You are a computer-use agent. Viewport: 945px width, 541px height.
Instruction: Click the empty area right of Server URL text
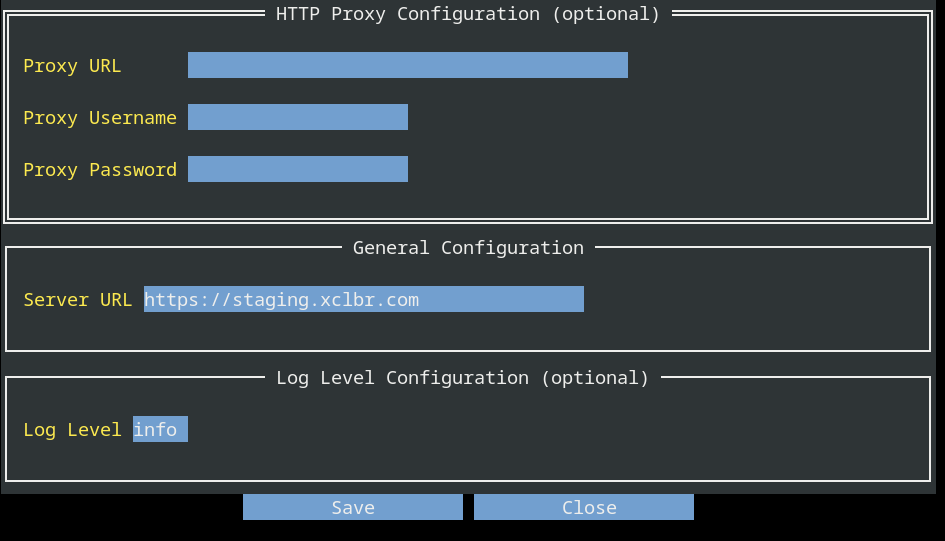click(500, 299)
